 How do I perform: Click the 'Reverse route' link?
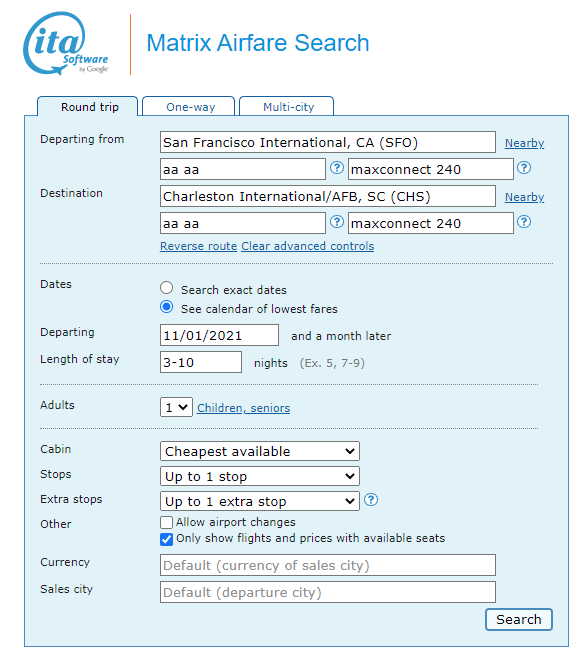(x=198, y=246)
